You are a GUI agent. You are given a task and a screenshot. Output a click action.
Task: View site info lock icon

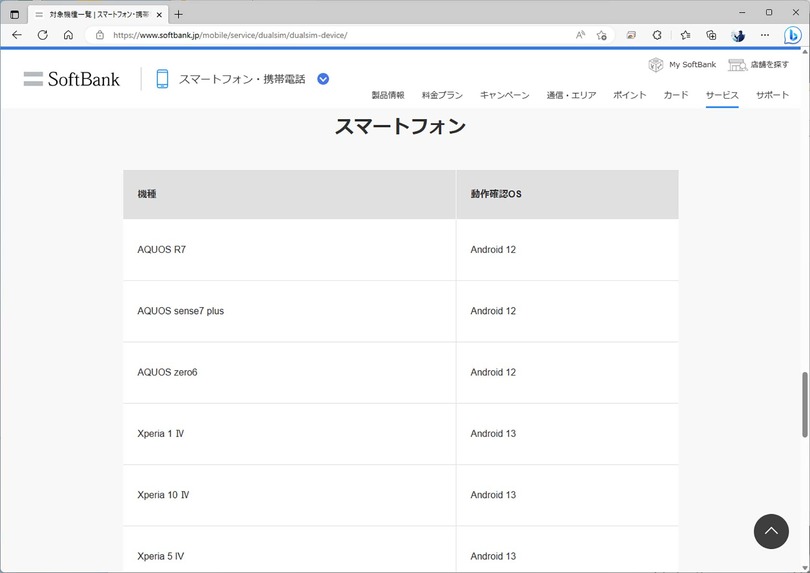(100, 35)
